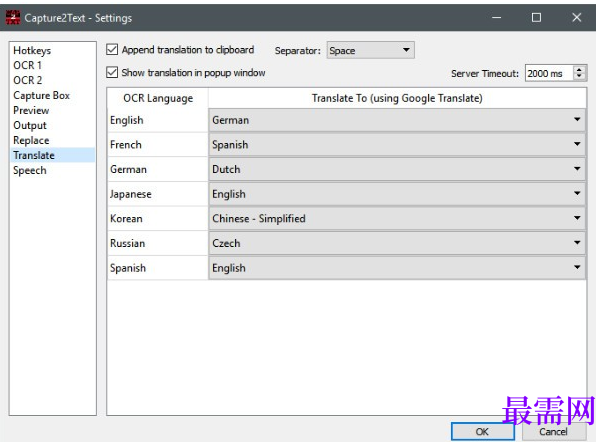The height and width of the screenshot is (442, 614).
Task: Select the Korean OCR language cell
Action: (158, 219)
